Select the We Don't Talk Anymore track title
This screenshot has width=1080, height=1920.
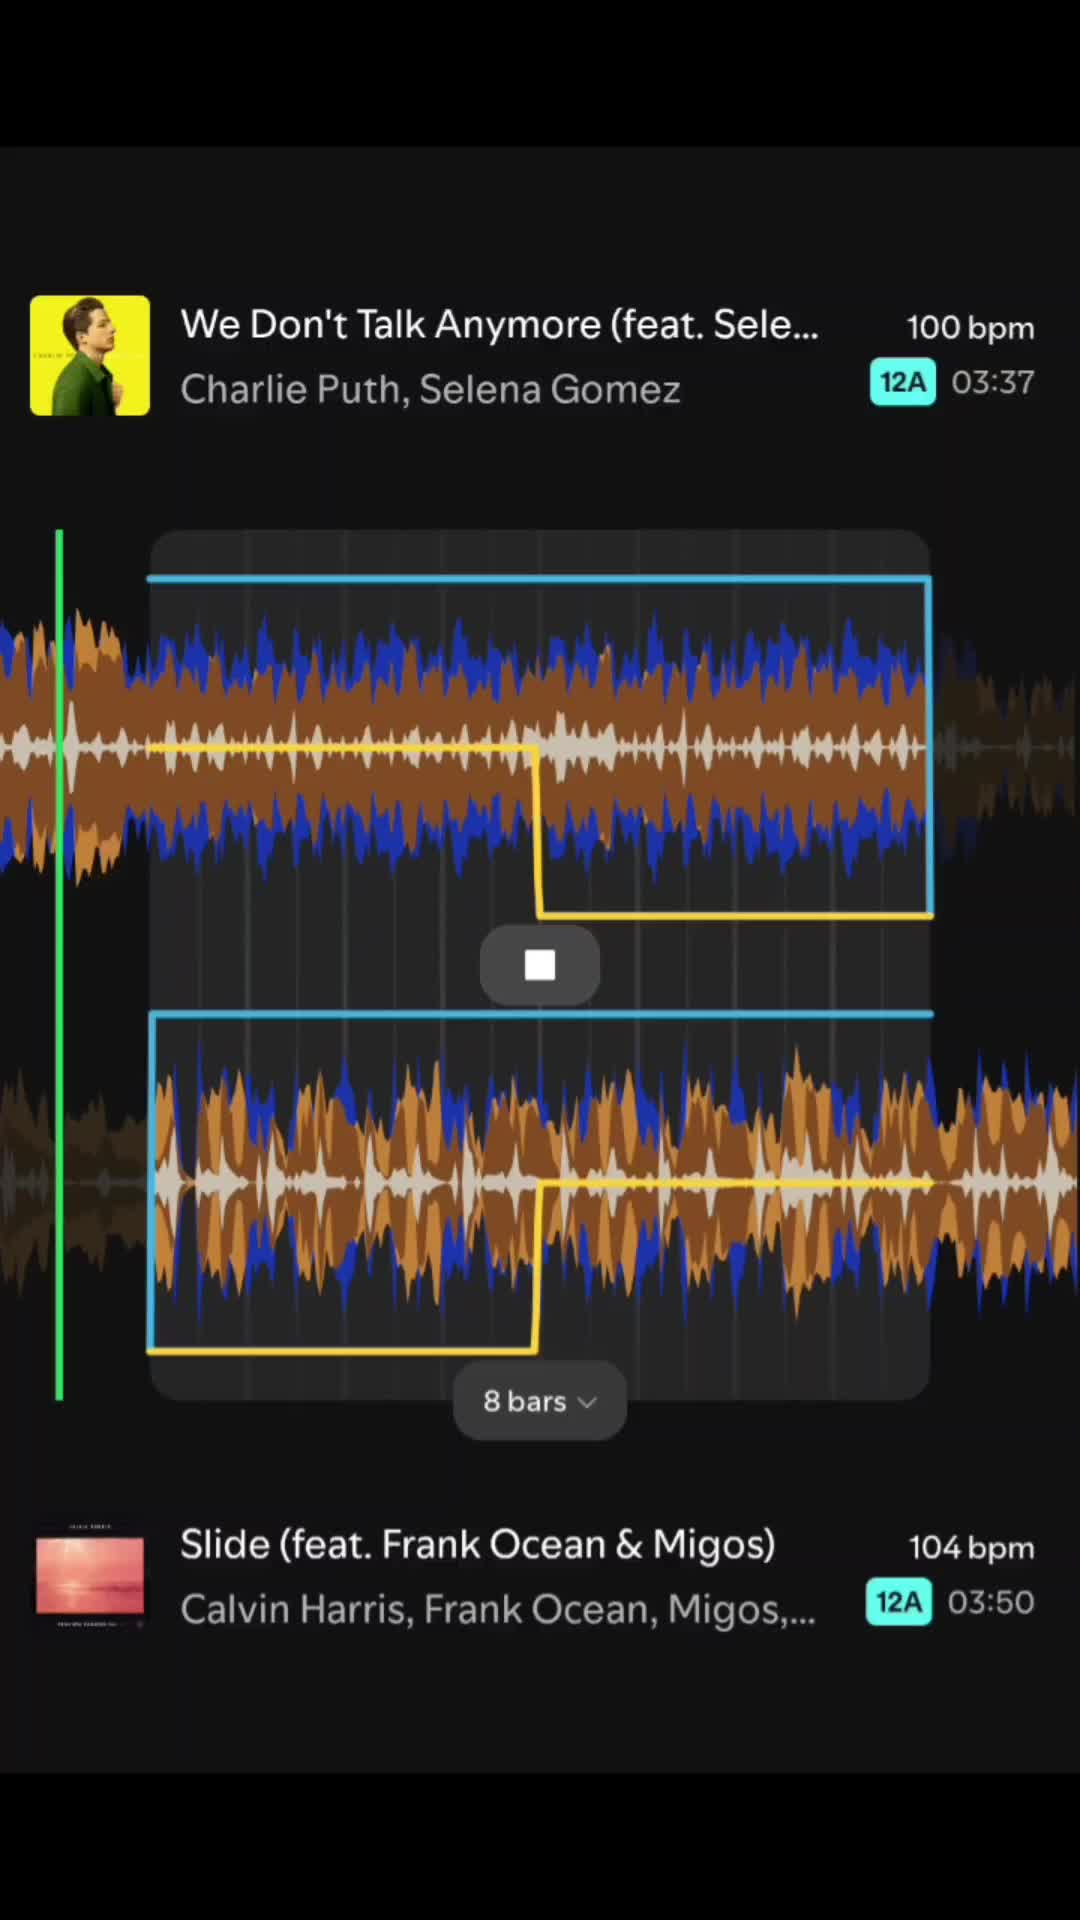point(499,324)
